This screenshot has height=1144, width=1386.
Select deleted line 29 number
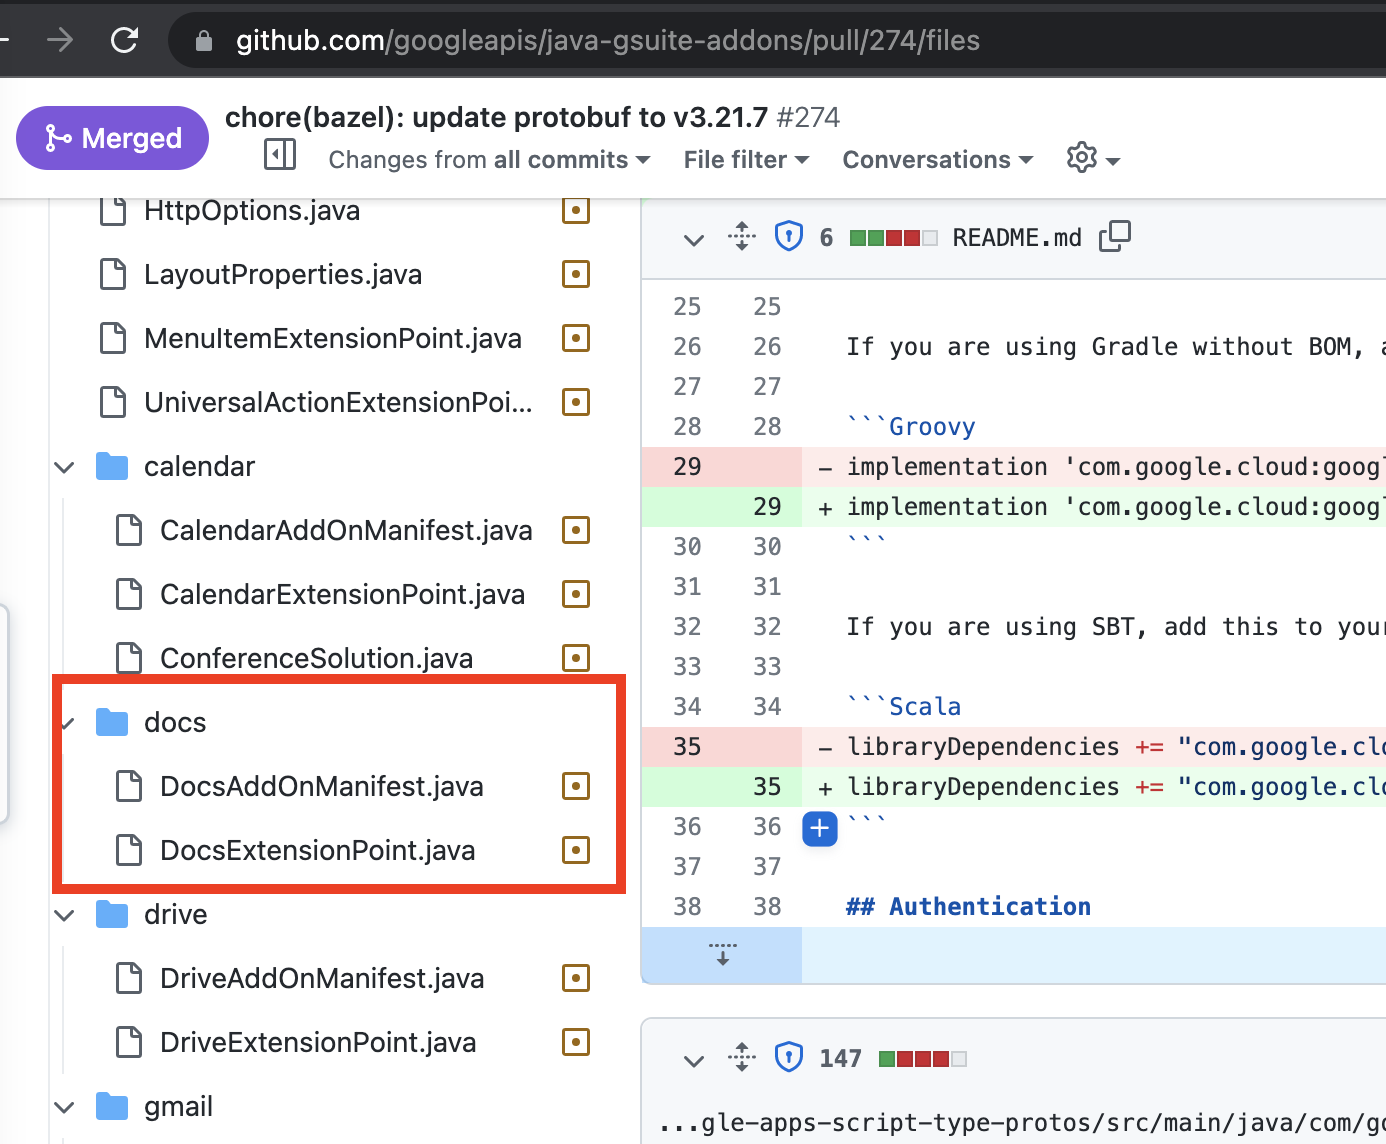click(x=687, y=467)
